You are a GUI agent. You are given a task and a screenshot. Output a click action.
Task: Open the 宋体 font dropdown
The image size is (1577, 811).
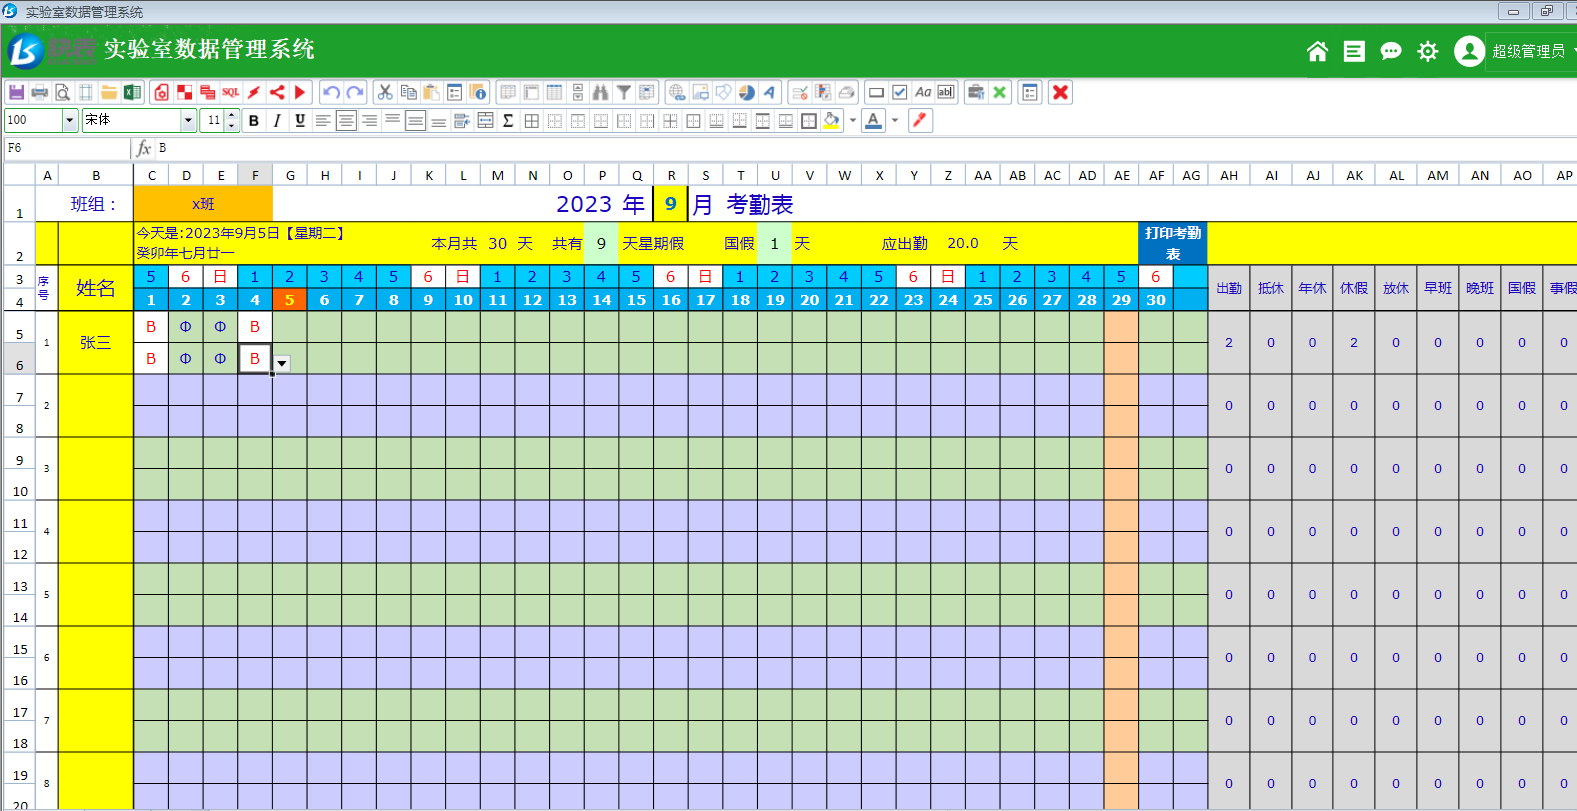coord(188,121)
